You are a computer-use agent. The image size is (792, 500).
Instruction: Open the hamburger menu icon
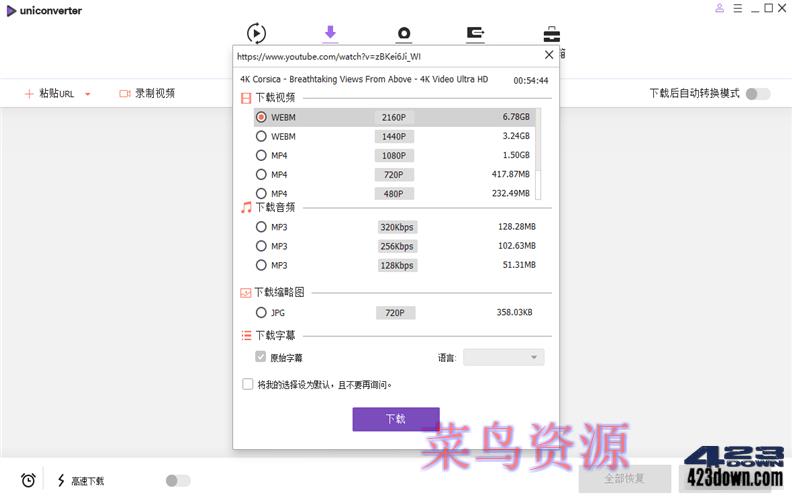(738, 8)
